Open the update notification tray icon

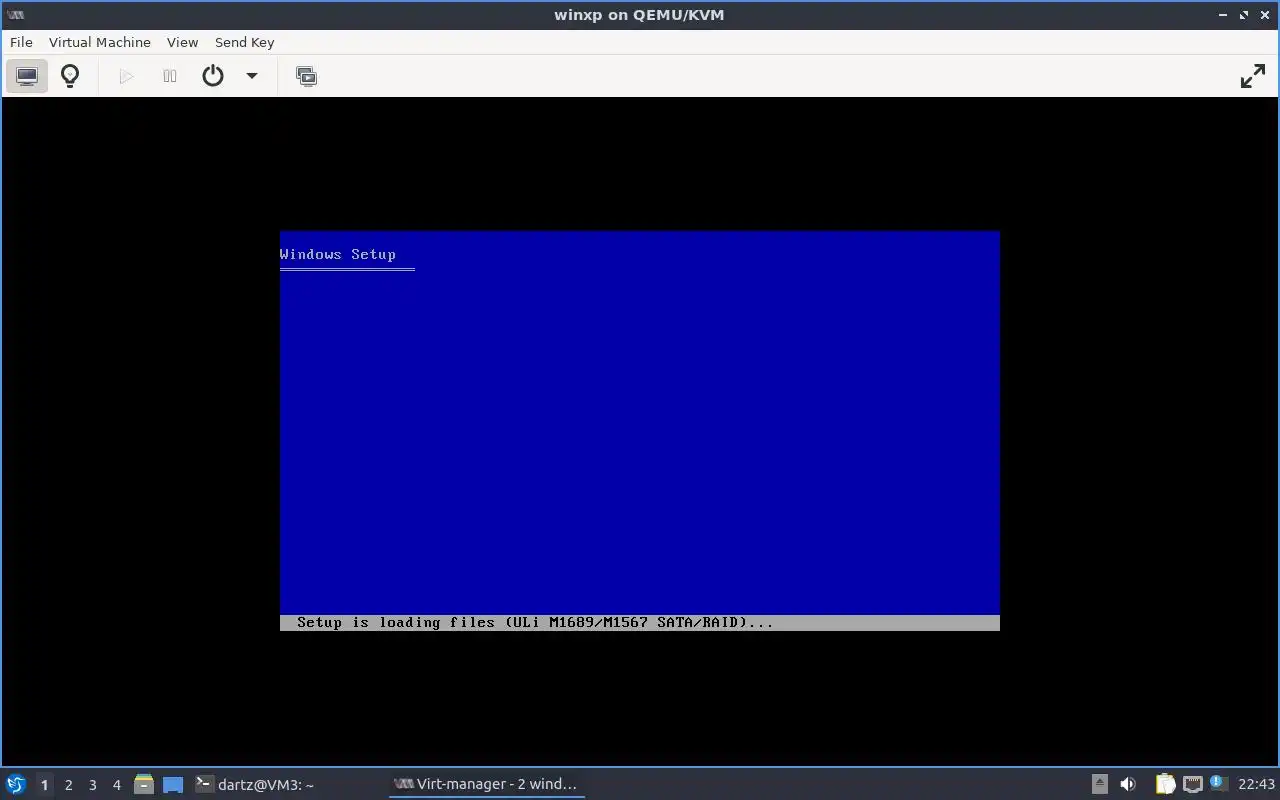1218,784
